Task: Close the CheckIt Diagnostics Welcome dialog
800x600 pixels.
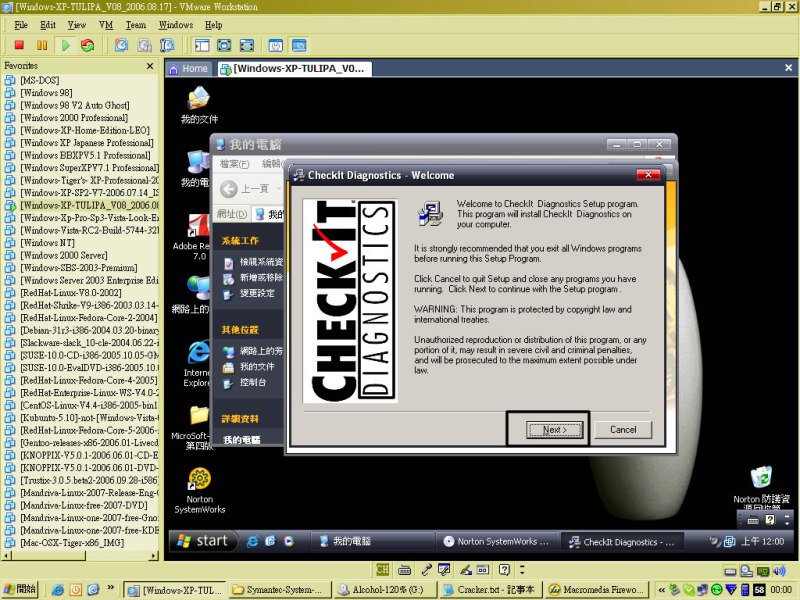Action: pos(648,175)
